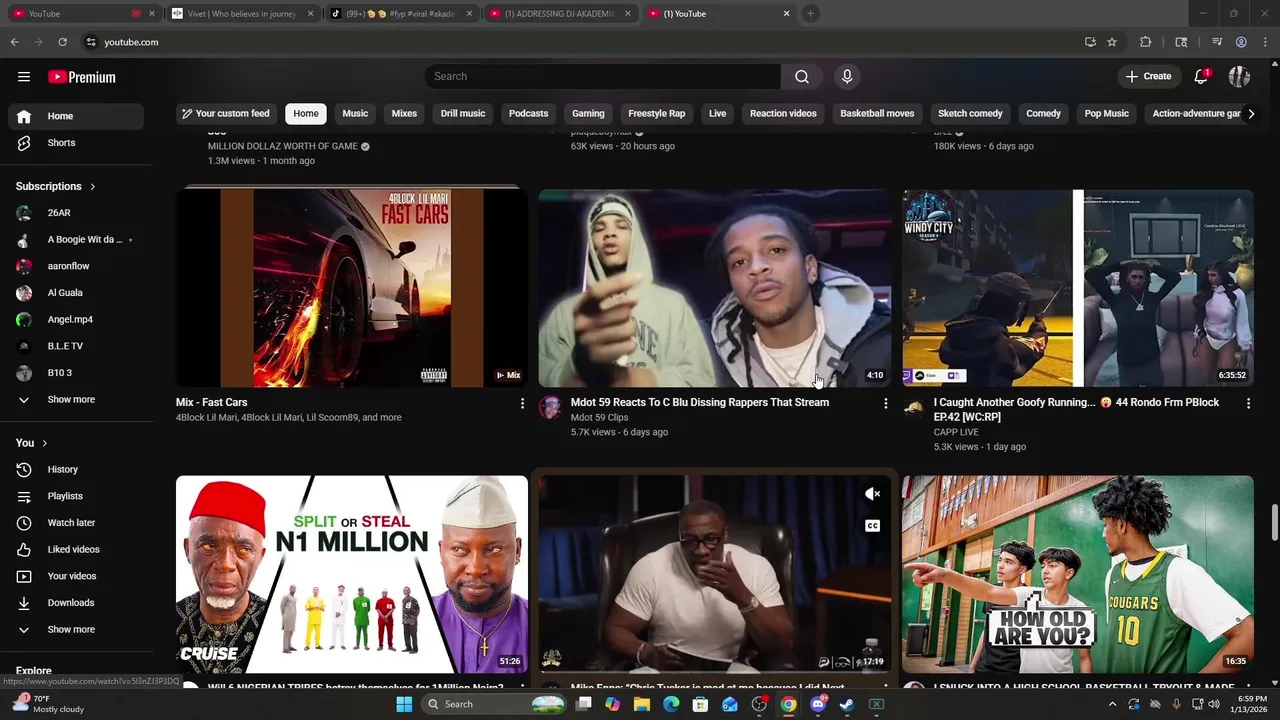
Task: Open Mdot 59 Clips channel avatar
Action: click(x=550, y=406)
